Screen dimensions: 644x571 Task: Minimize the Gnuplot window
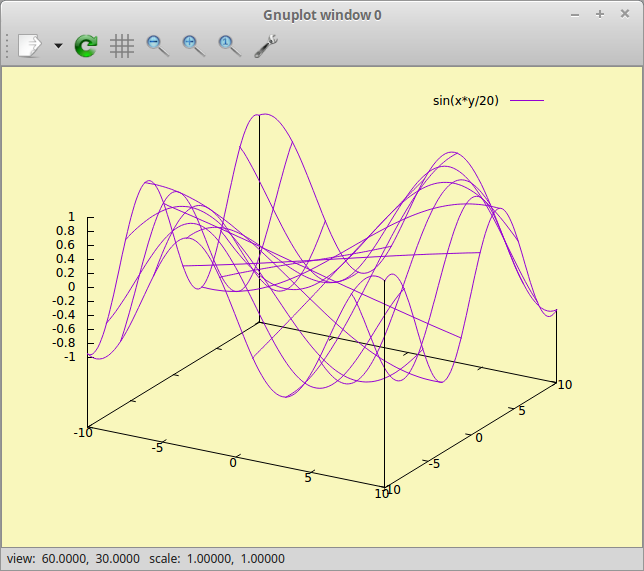pyautogui.click(x=575, y=14)
